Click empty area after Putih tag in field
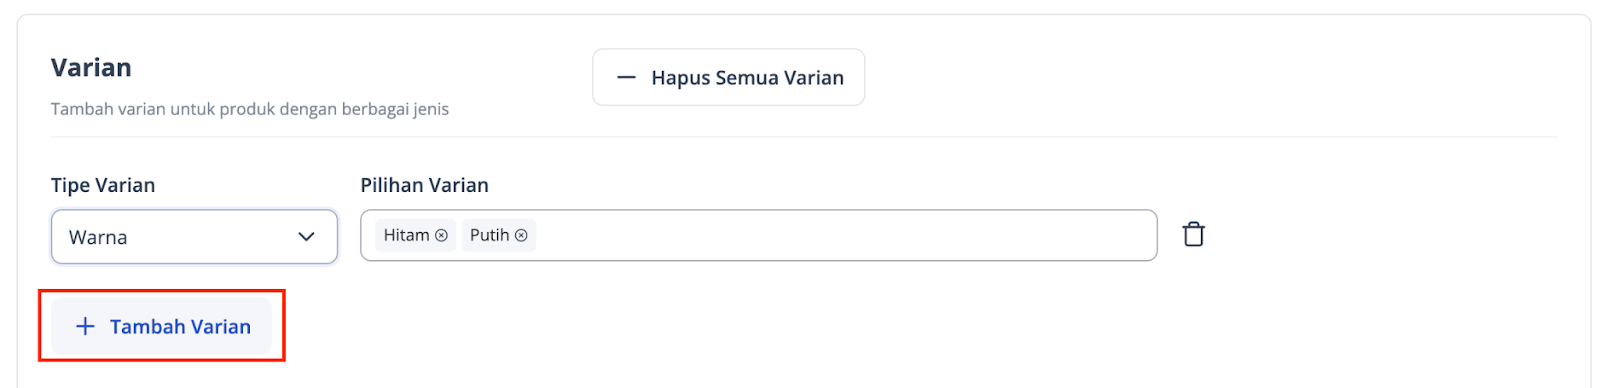This screenshot has height=388, width=1600. [x=845, y=235]
